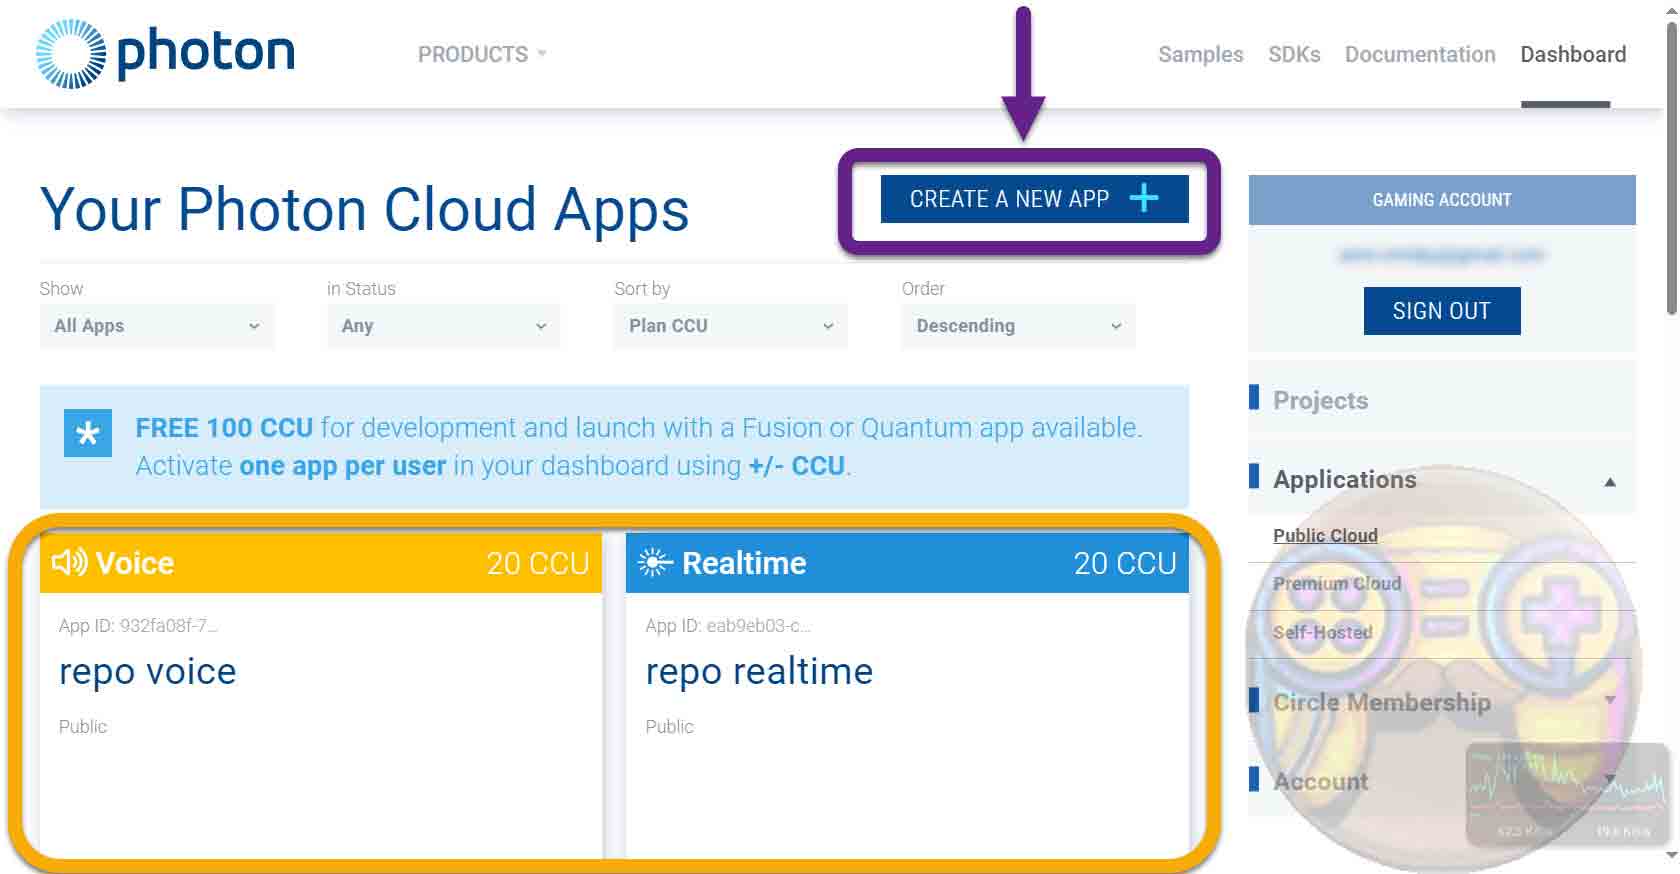Open the Public Cloud link

click(x=1325, y=535)
